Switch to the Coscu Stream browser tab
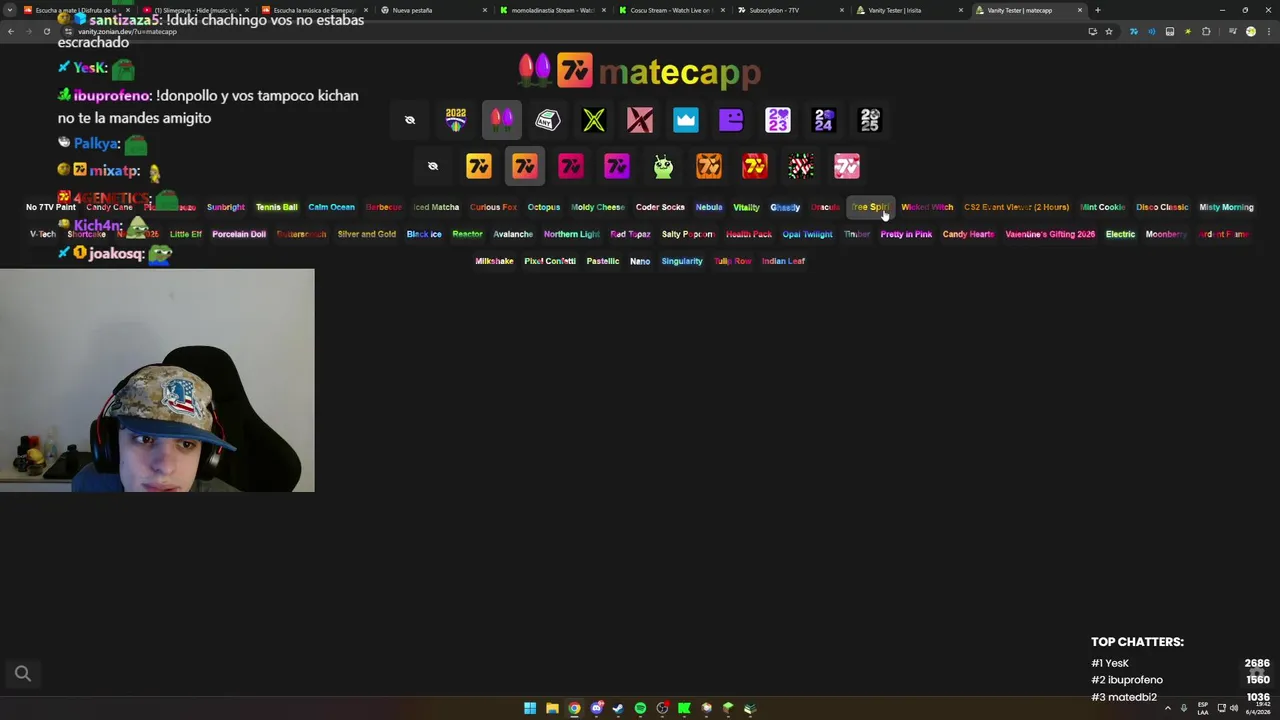 (x=672, y=10)
